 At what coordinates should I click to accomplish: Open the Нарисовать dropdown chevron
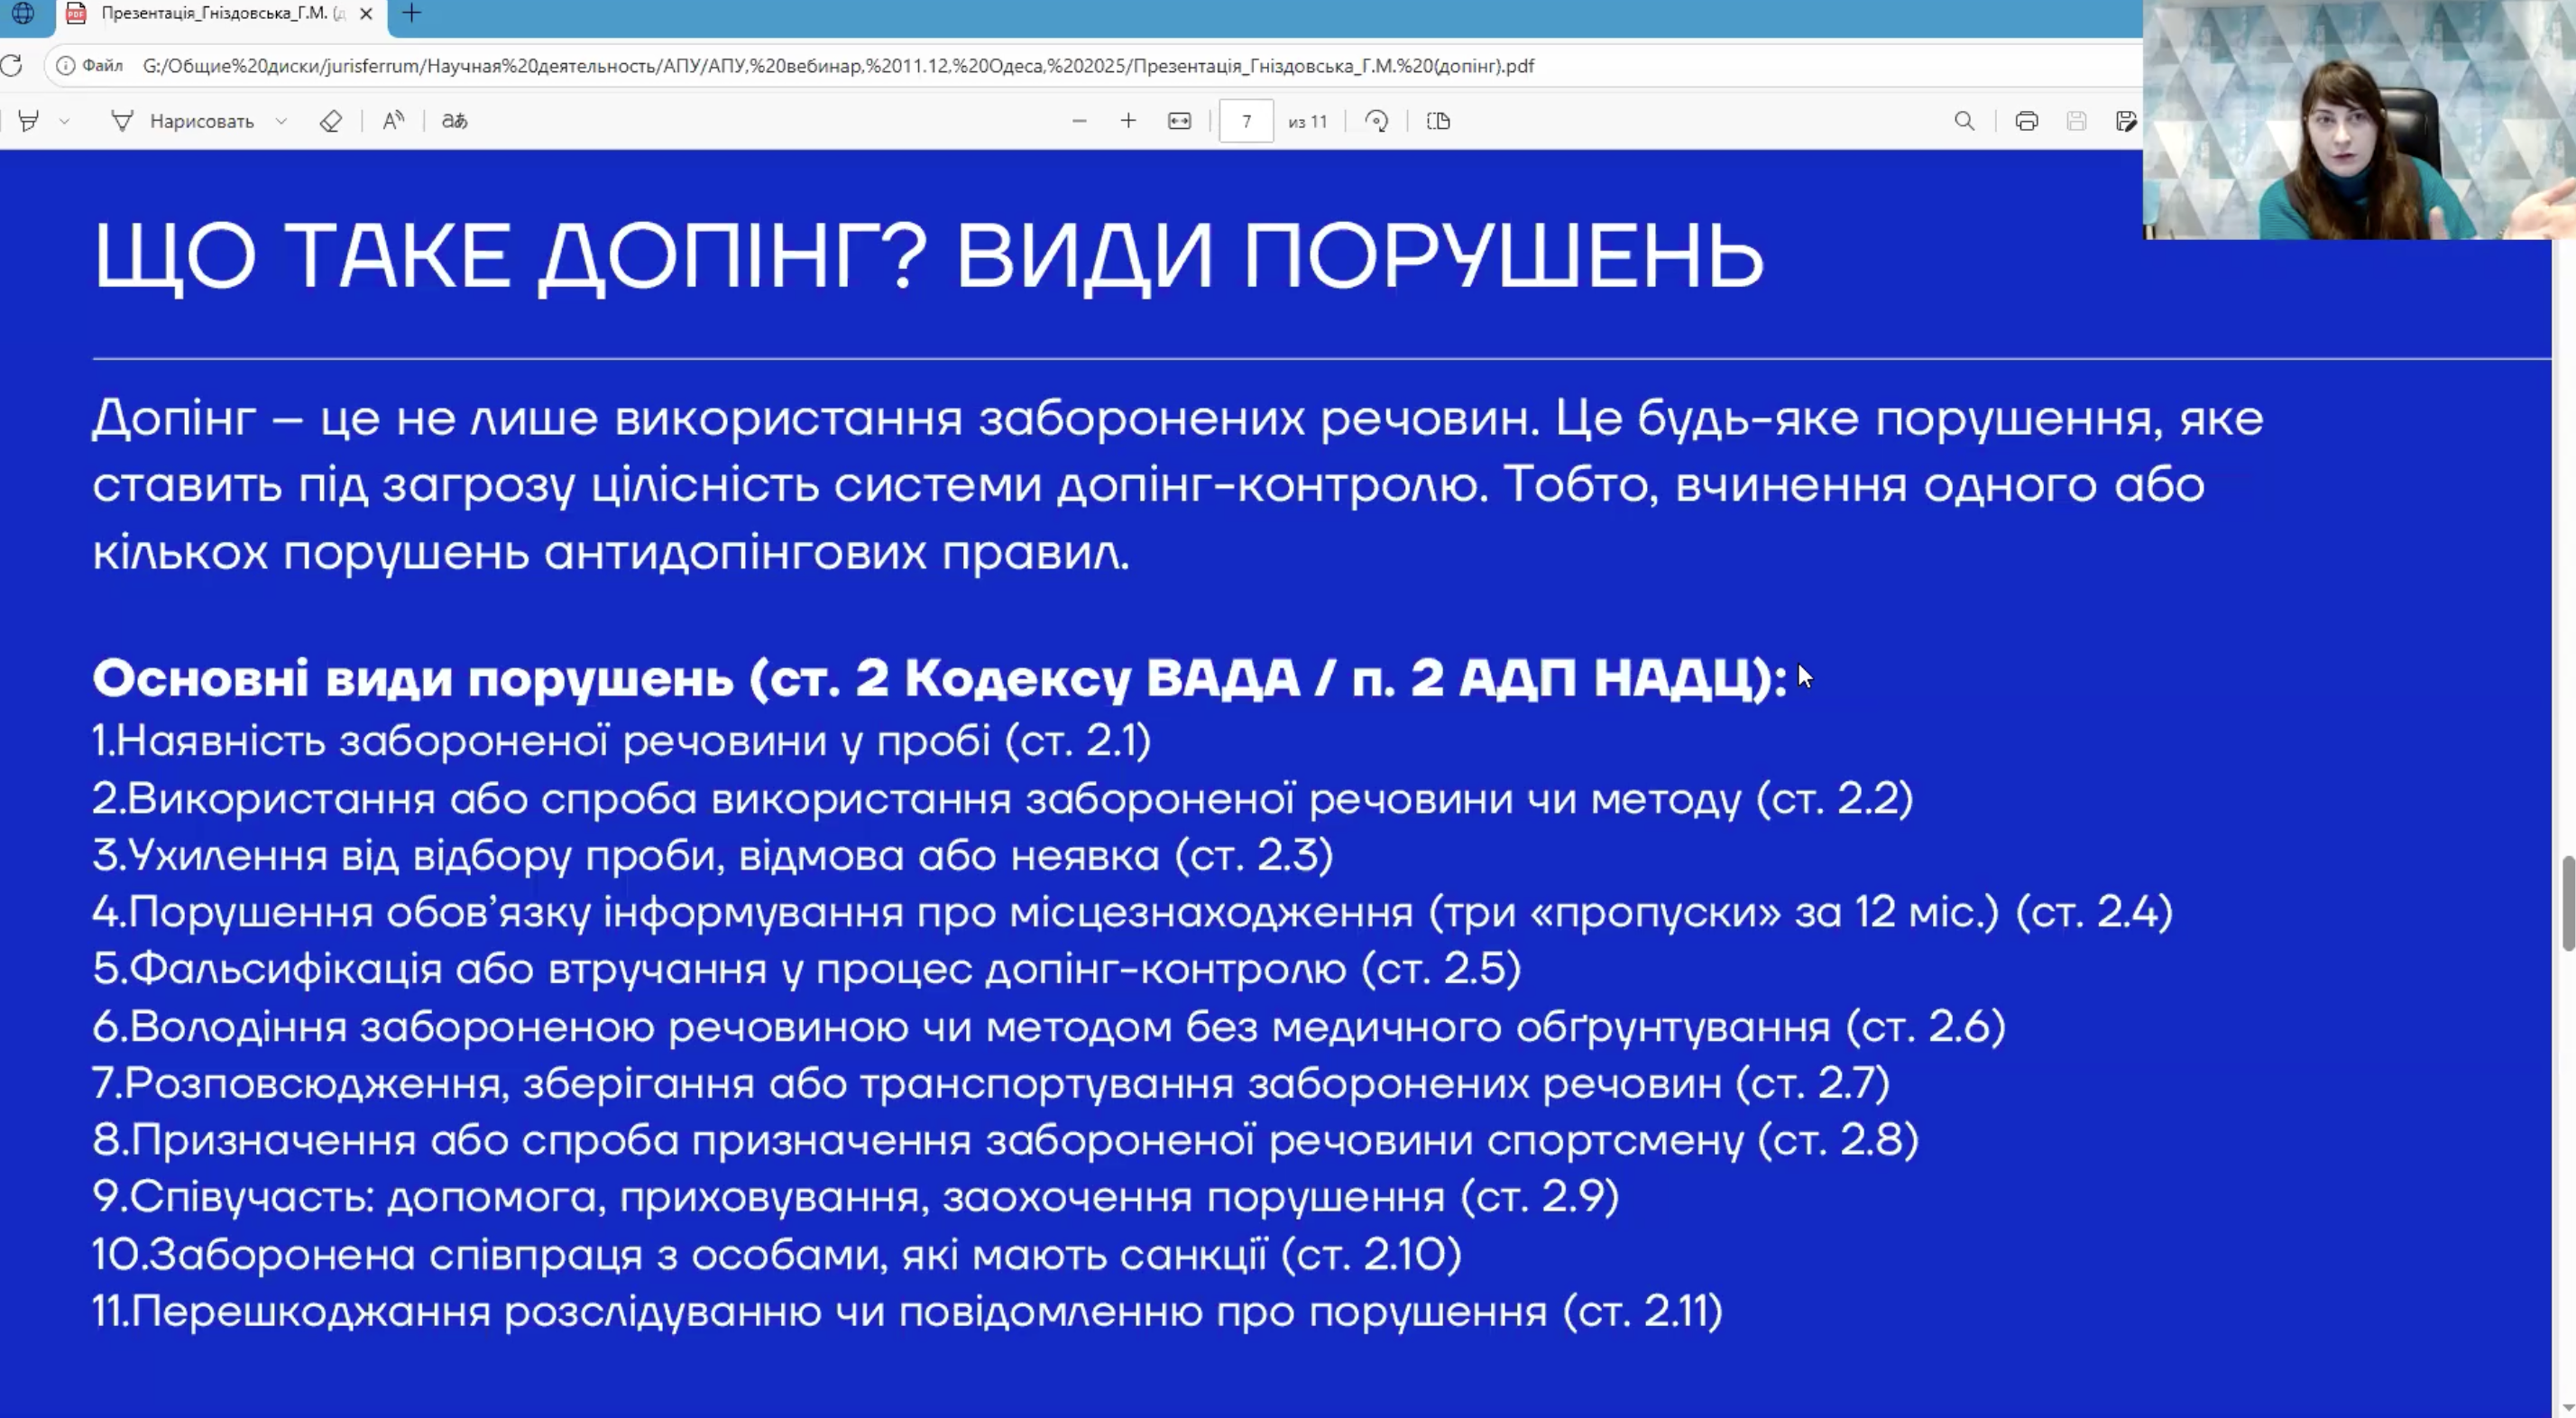pyautogui.click(x=281, y=121)
